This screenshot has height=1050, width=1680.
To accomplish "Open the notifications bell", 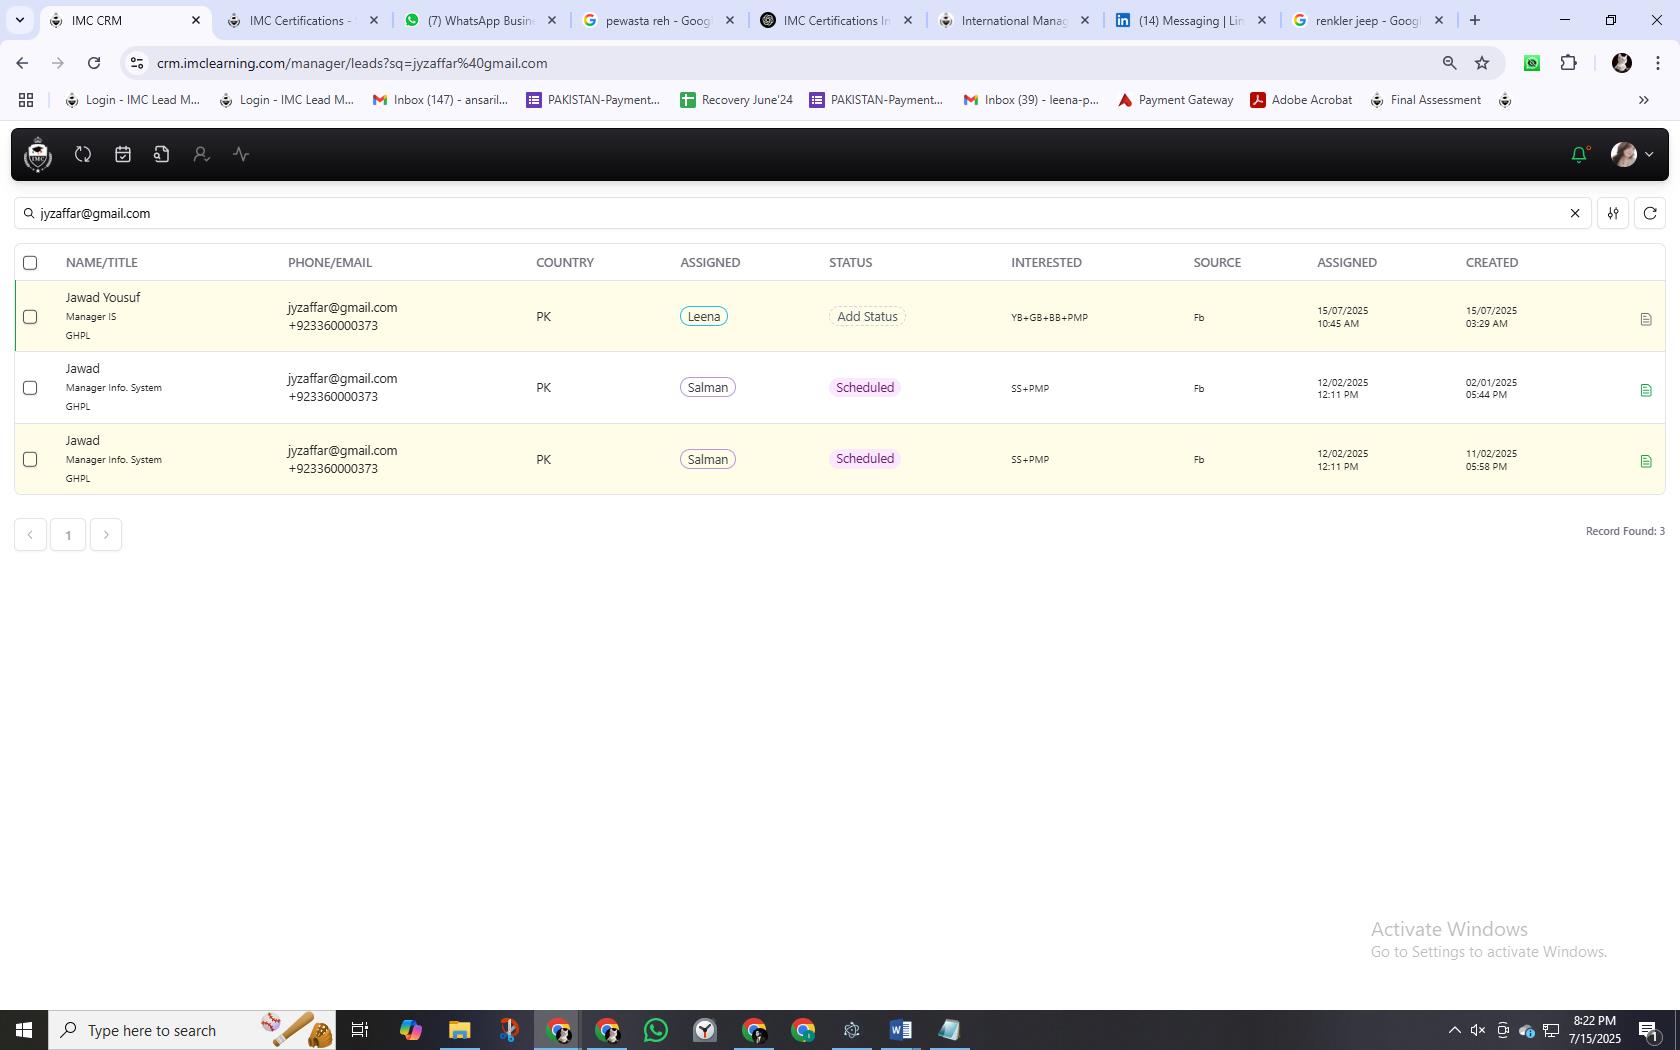I will 1579,154.
